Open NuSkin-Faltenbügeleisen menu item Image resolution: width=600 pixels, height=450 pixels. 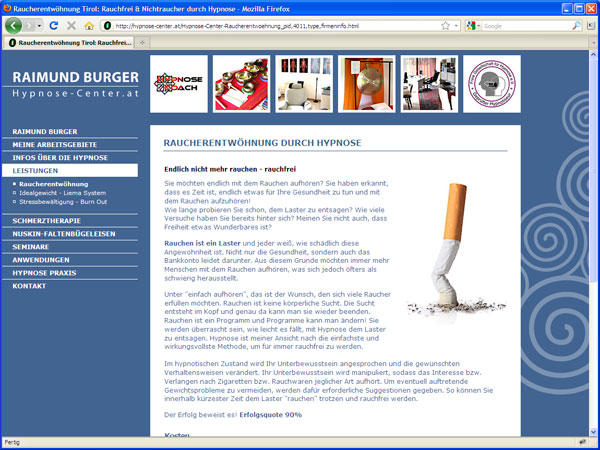(x=64, y=234)
